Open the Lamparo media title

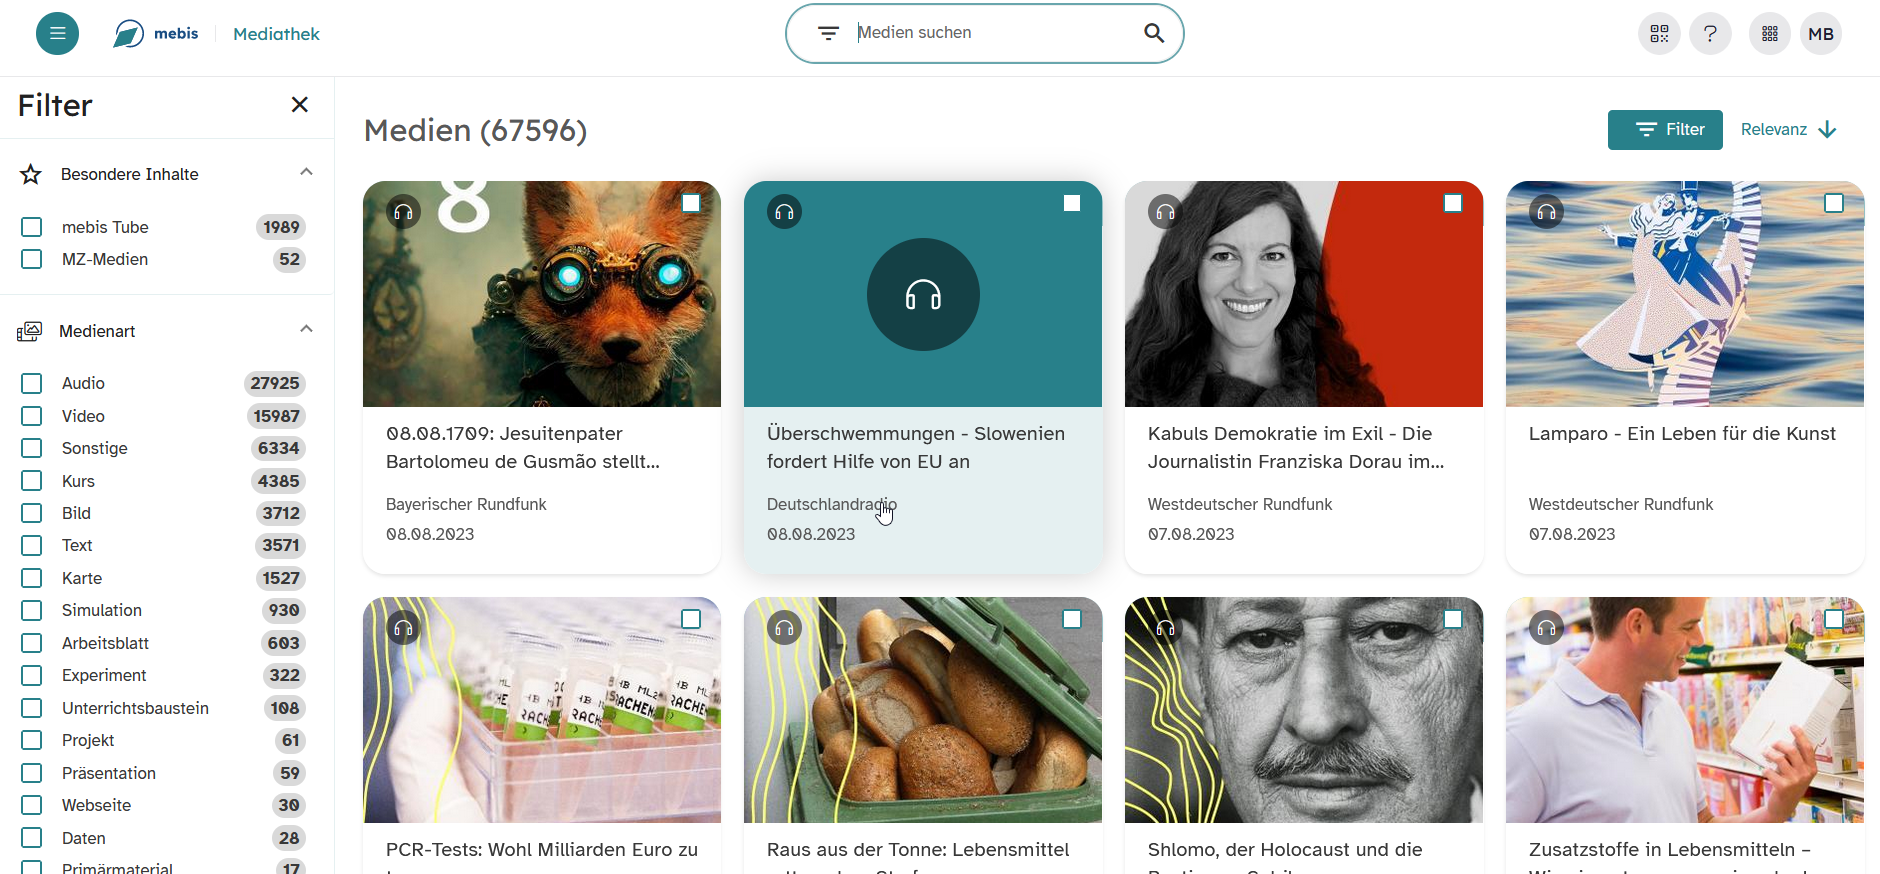1681,434
